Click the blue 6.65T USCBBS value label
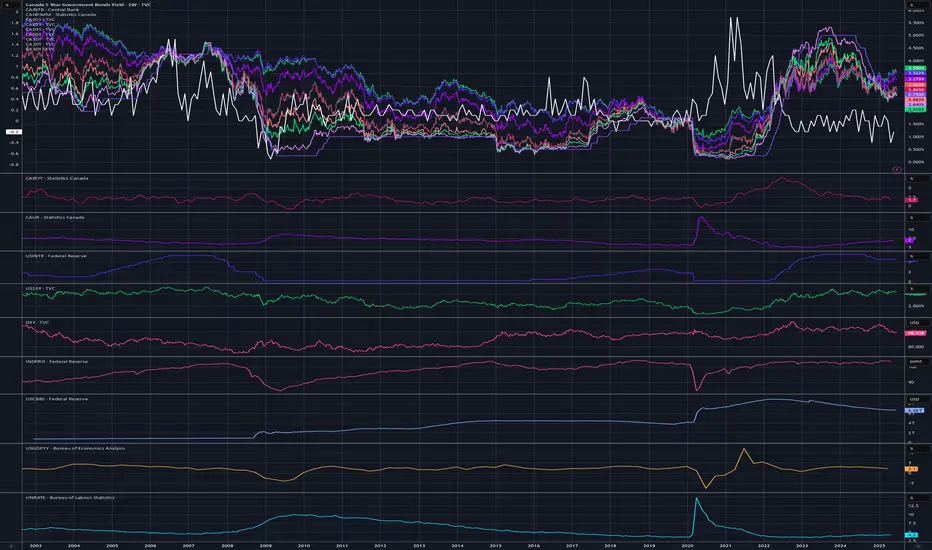The height and width of the screenshot is (550, 932). pyautogui.click(x=914, y=411)
